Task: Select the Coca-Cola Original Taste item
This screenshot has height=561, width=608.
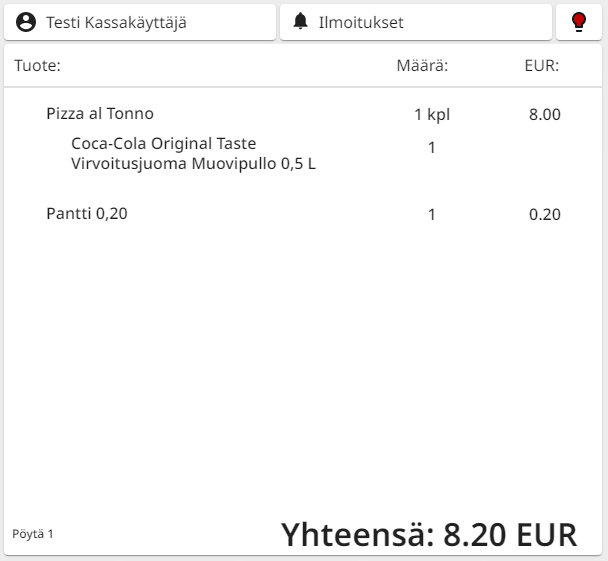Action: pos(163,144)
